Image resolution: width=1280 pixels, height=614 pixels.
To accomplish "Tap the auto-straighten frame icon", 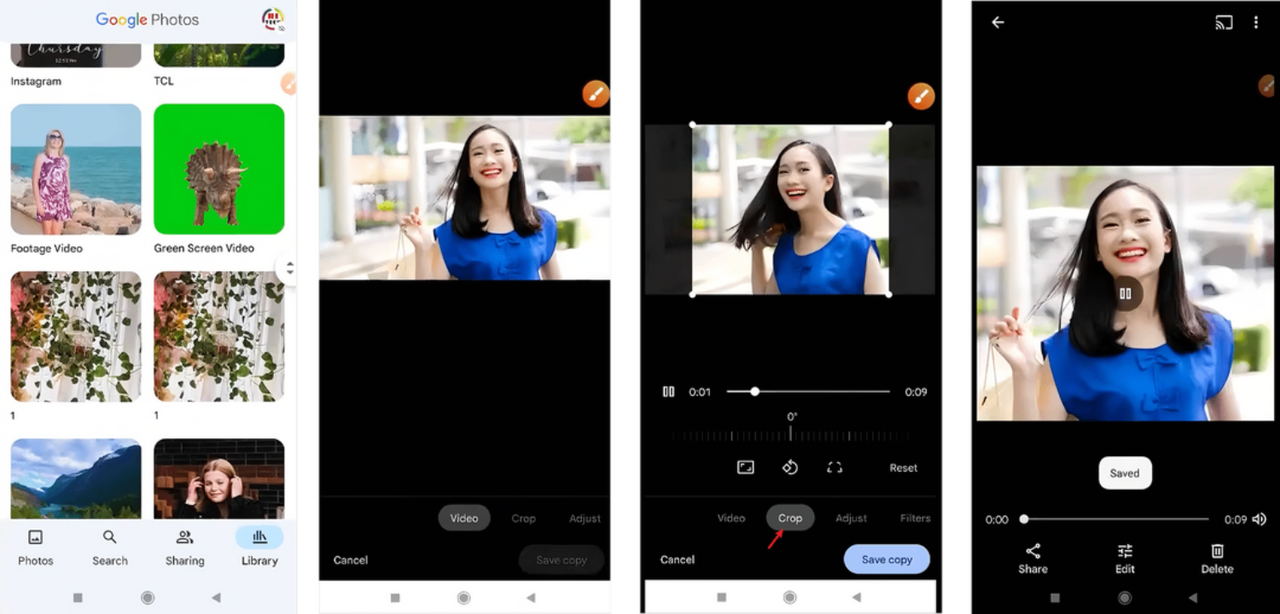I will pyautogui.click(x=834, y=467).
